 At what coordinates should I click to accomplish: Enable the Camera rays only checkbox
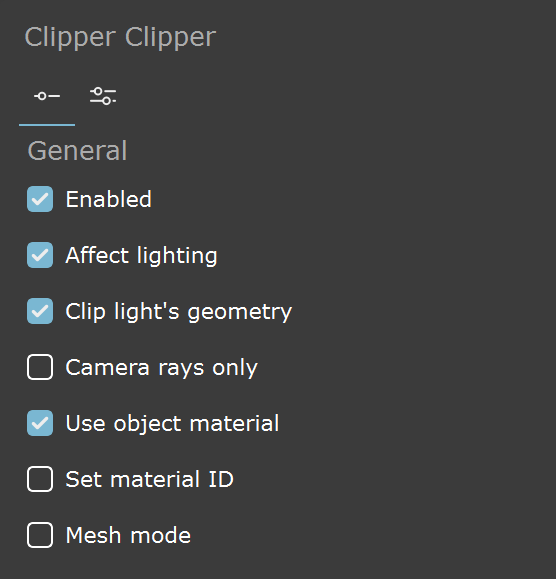pos(40,367)
